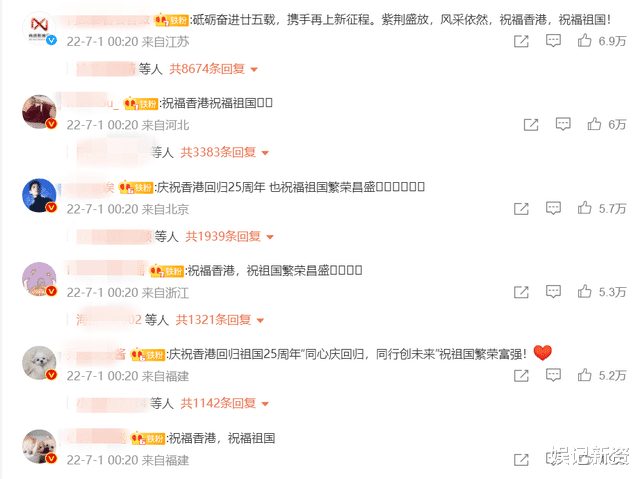Share the comment from Jiangsu
This screenshot has height=479, width=640.
click(x=521, y=41)
